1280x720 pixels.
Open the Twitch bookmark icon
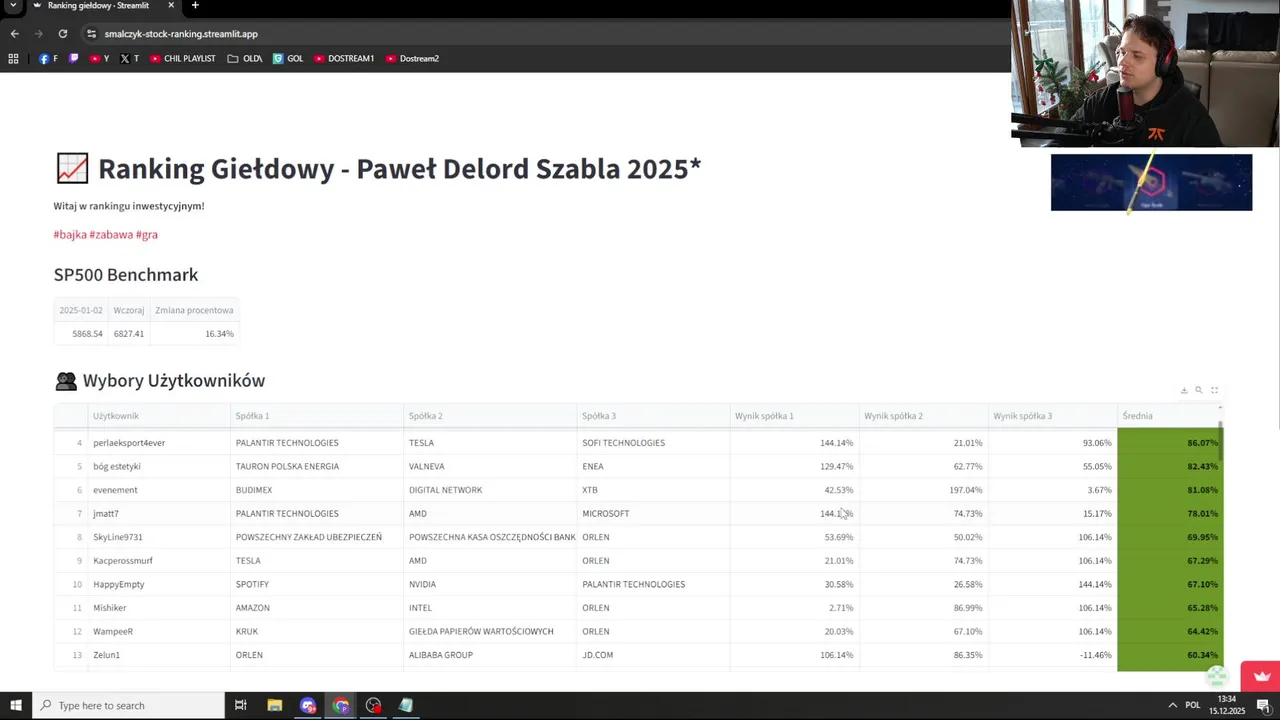coord(73,58)
